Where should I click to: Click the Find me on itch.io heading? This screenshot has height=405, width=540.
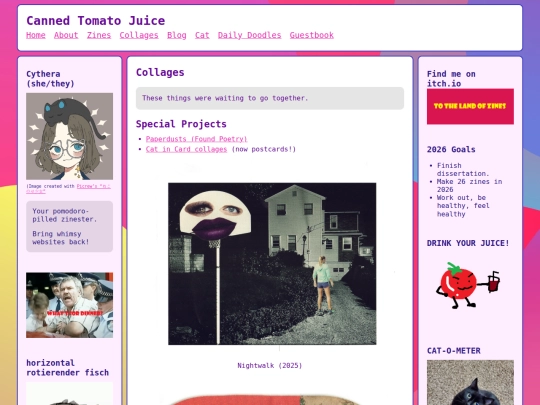[451, 79]
